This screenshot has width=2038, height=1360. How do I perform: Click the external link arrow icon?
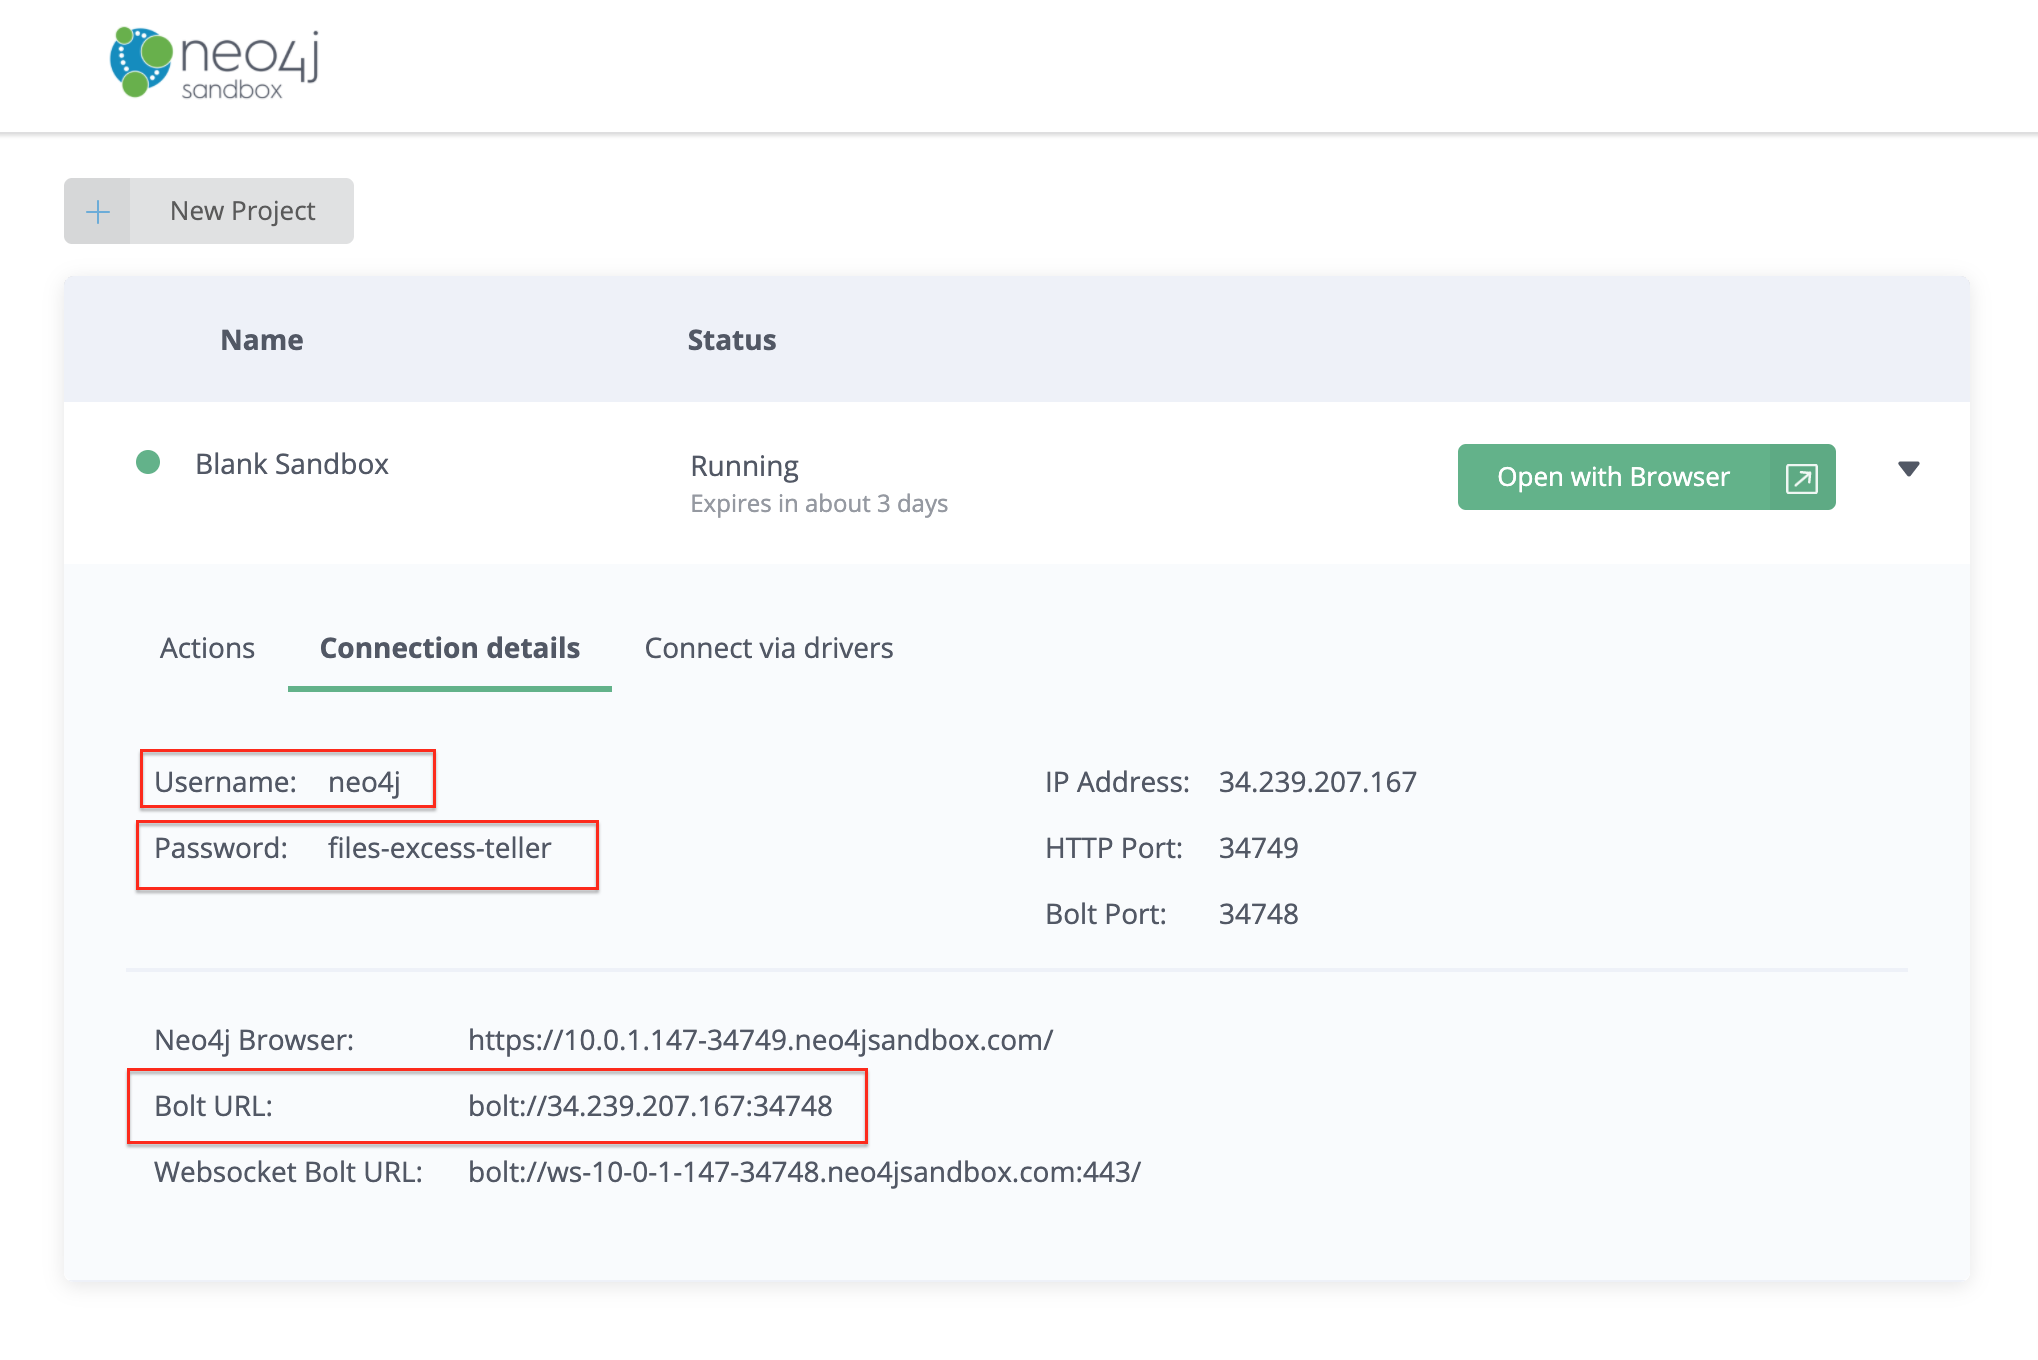point(1801,478)
